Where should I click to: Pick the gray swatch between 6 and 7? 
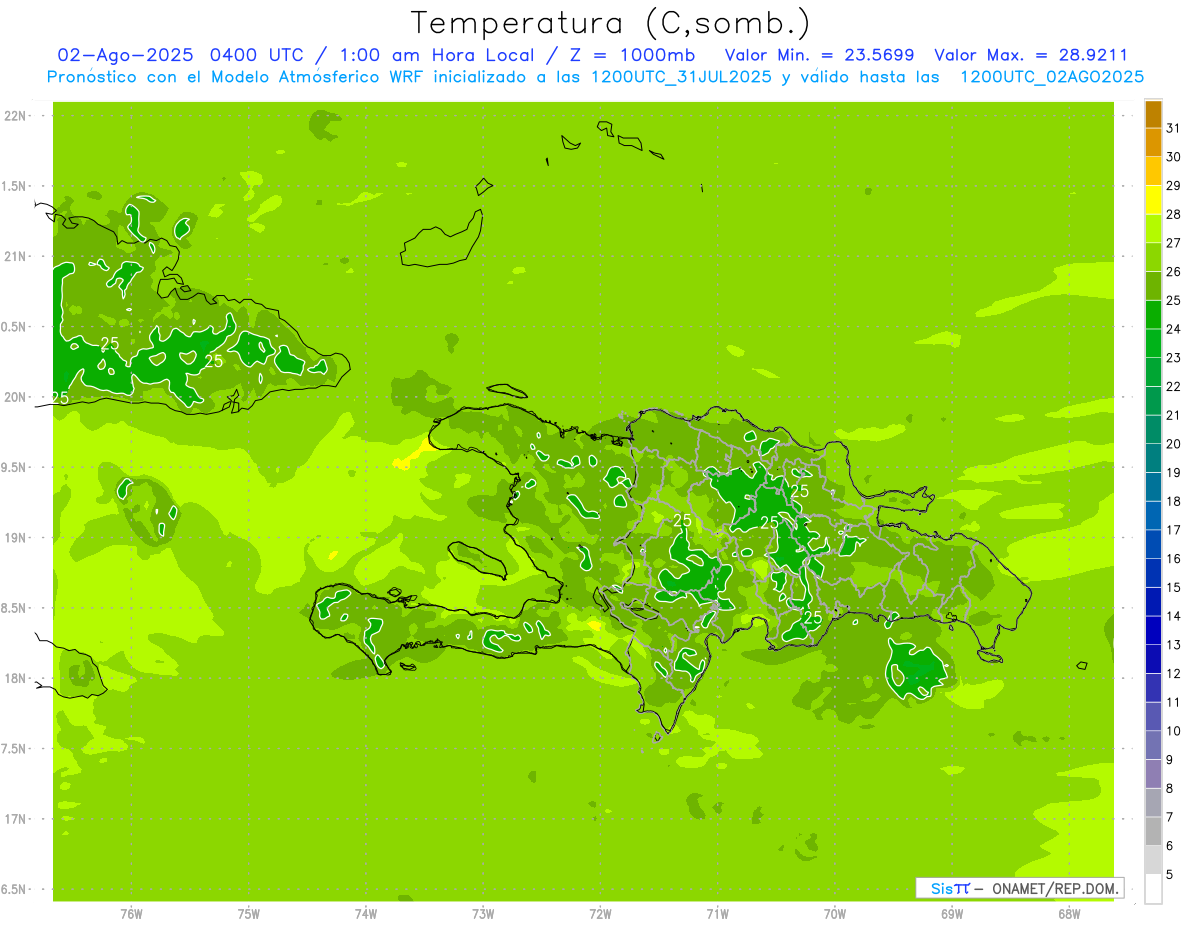click(x=1153, y=831)
